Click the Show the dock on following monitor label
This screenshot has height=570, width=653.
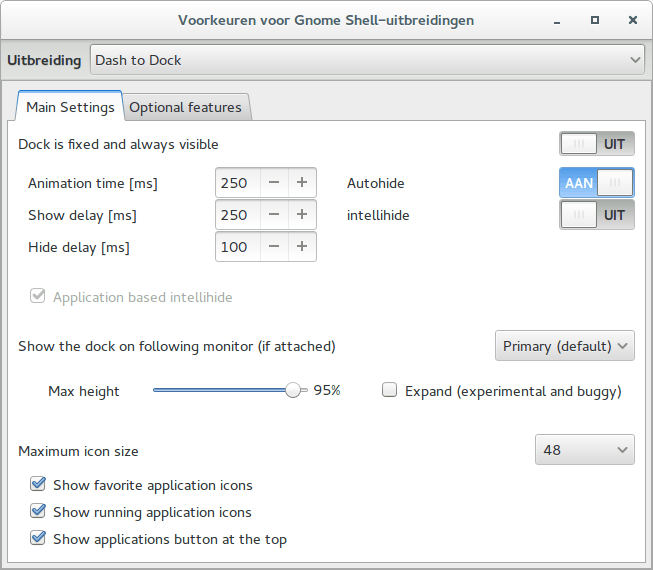coord(177,346)
